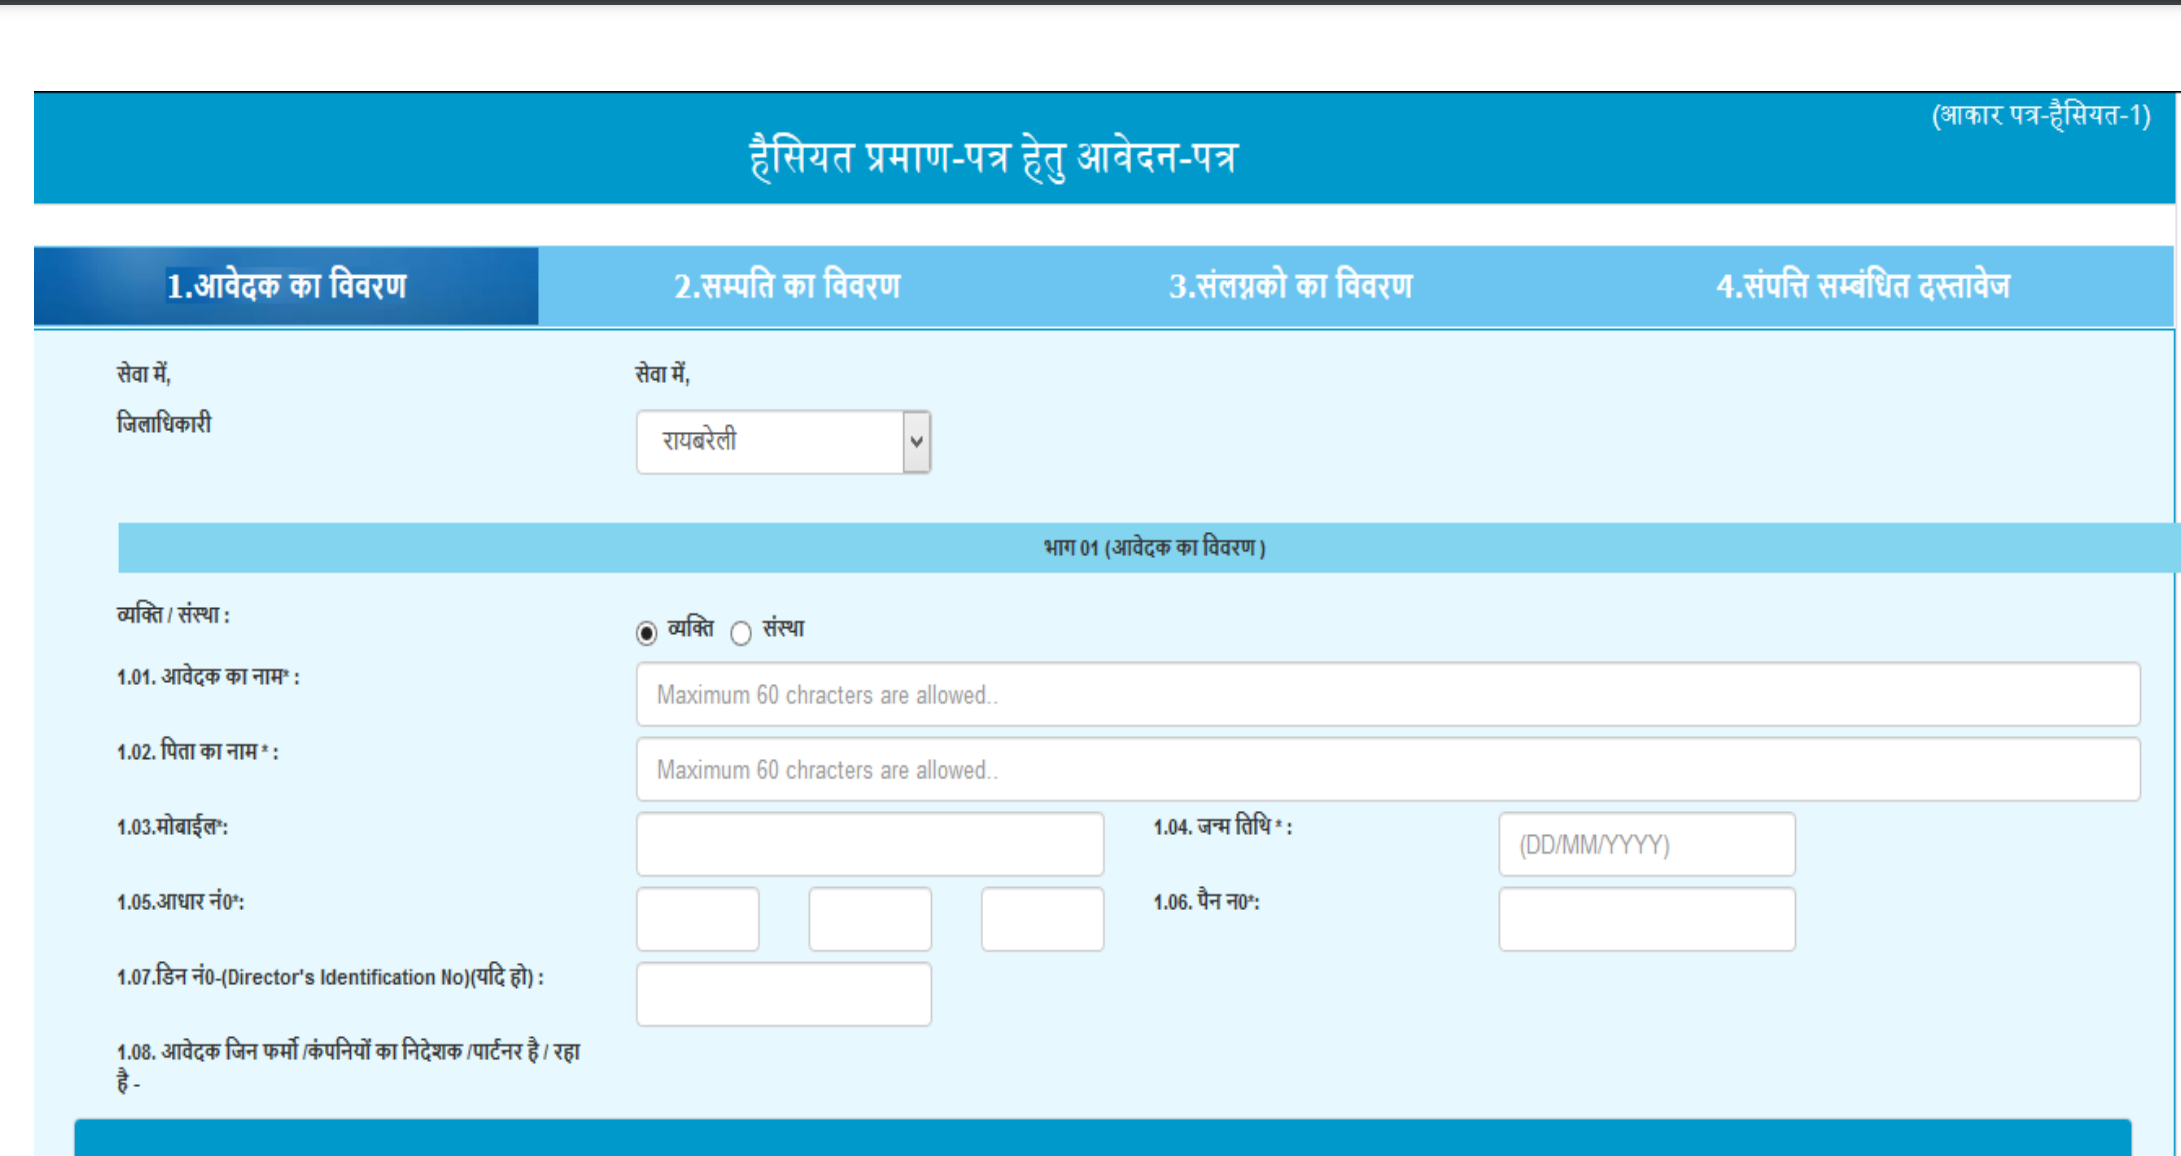Click the mobile number field 1.03
The width and height of the screenshot is (2181, 1156).
click(x=868, y=844)
